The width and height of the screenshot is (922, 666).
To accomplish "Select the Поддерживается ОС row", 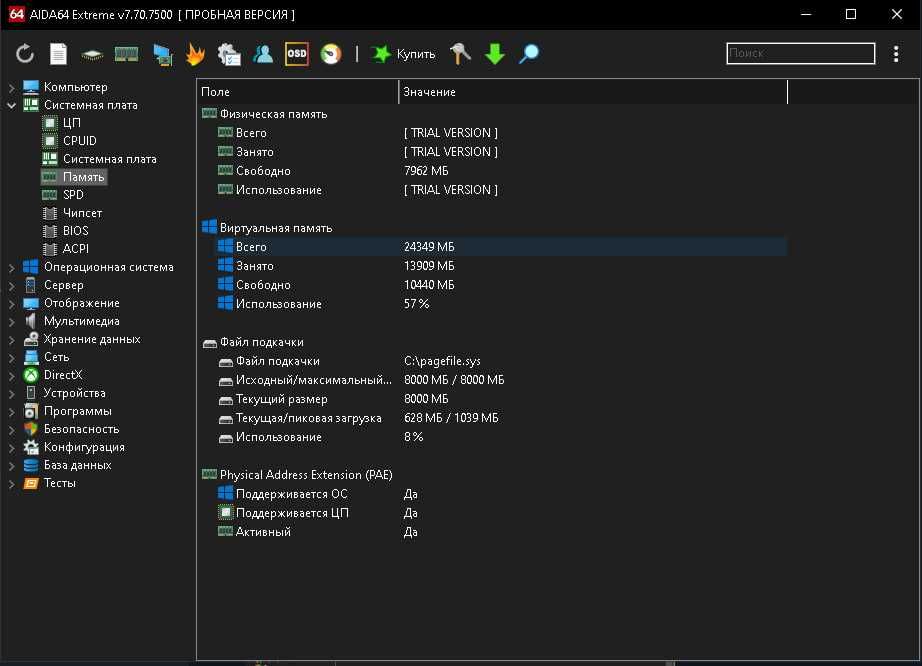I will 493,494.
